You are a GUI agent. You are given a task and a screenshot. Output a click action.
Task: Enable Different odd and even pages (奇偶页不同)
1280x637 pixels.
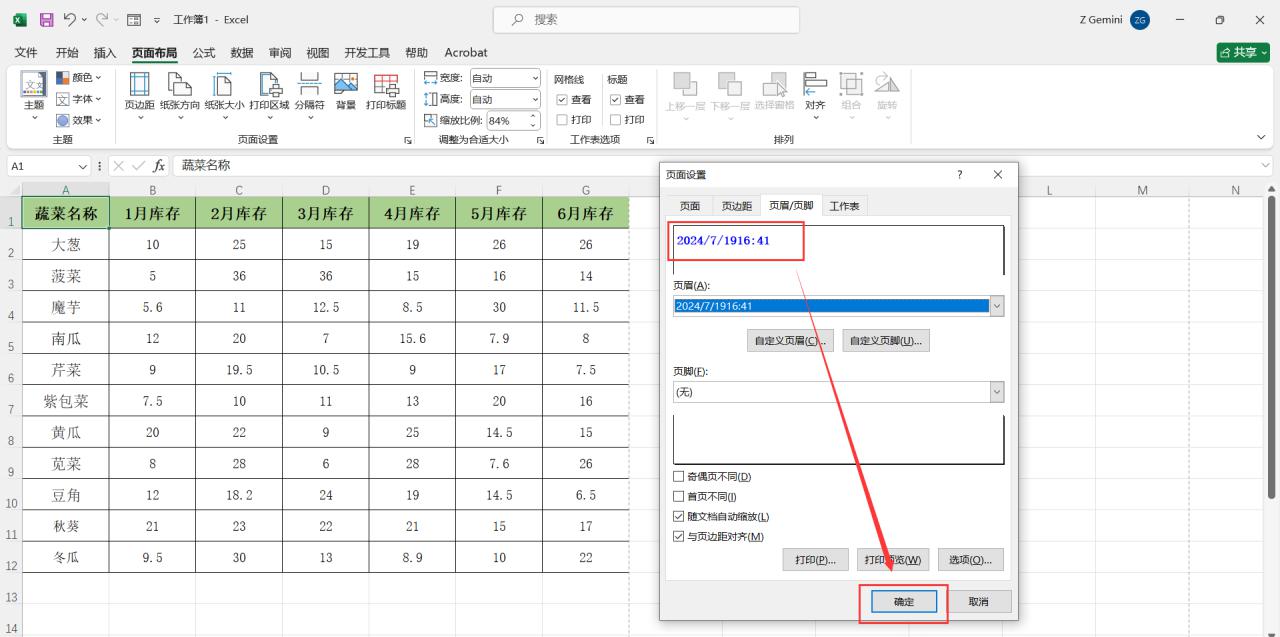[x=680, y=477]
